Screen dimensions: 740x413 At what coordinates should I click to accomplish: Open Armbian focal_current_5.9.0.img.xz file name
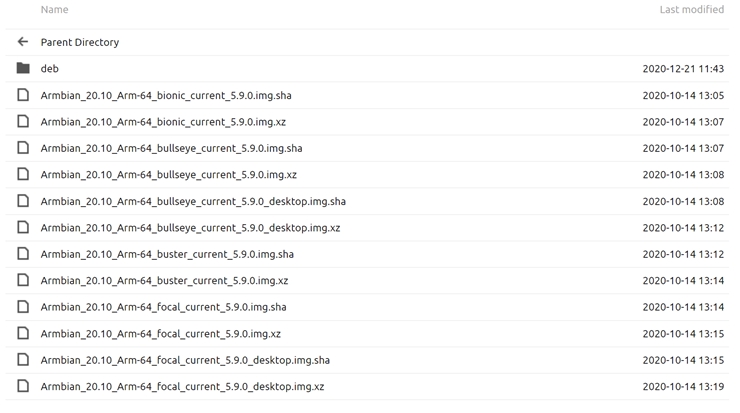tap(160, 334)
